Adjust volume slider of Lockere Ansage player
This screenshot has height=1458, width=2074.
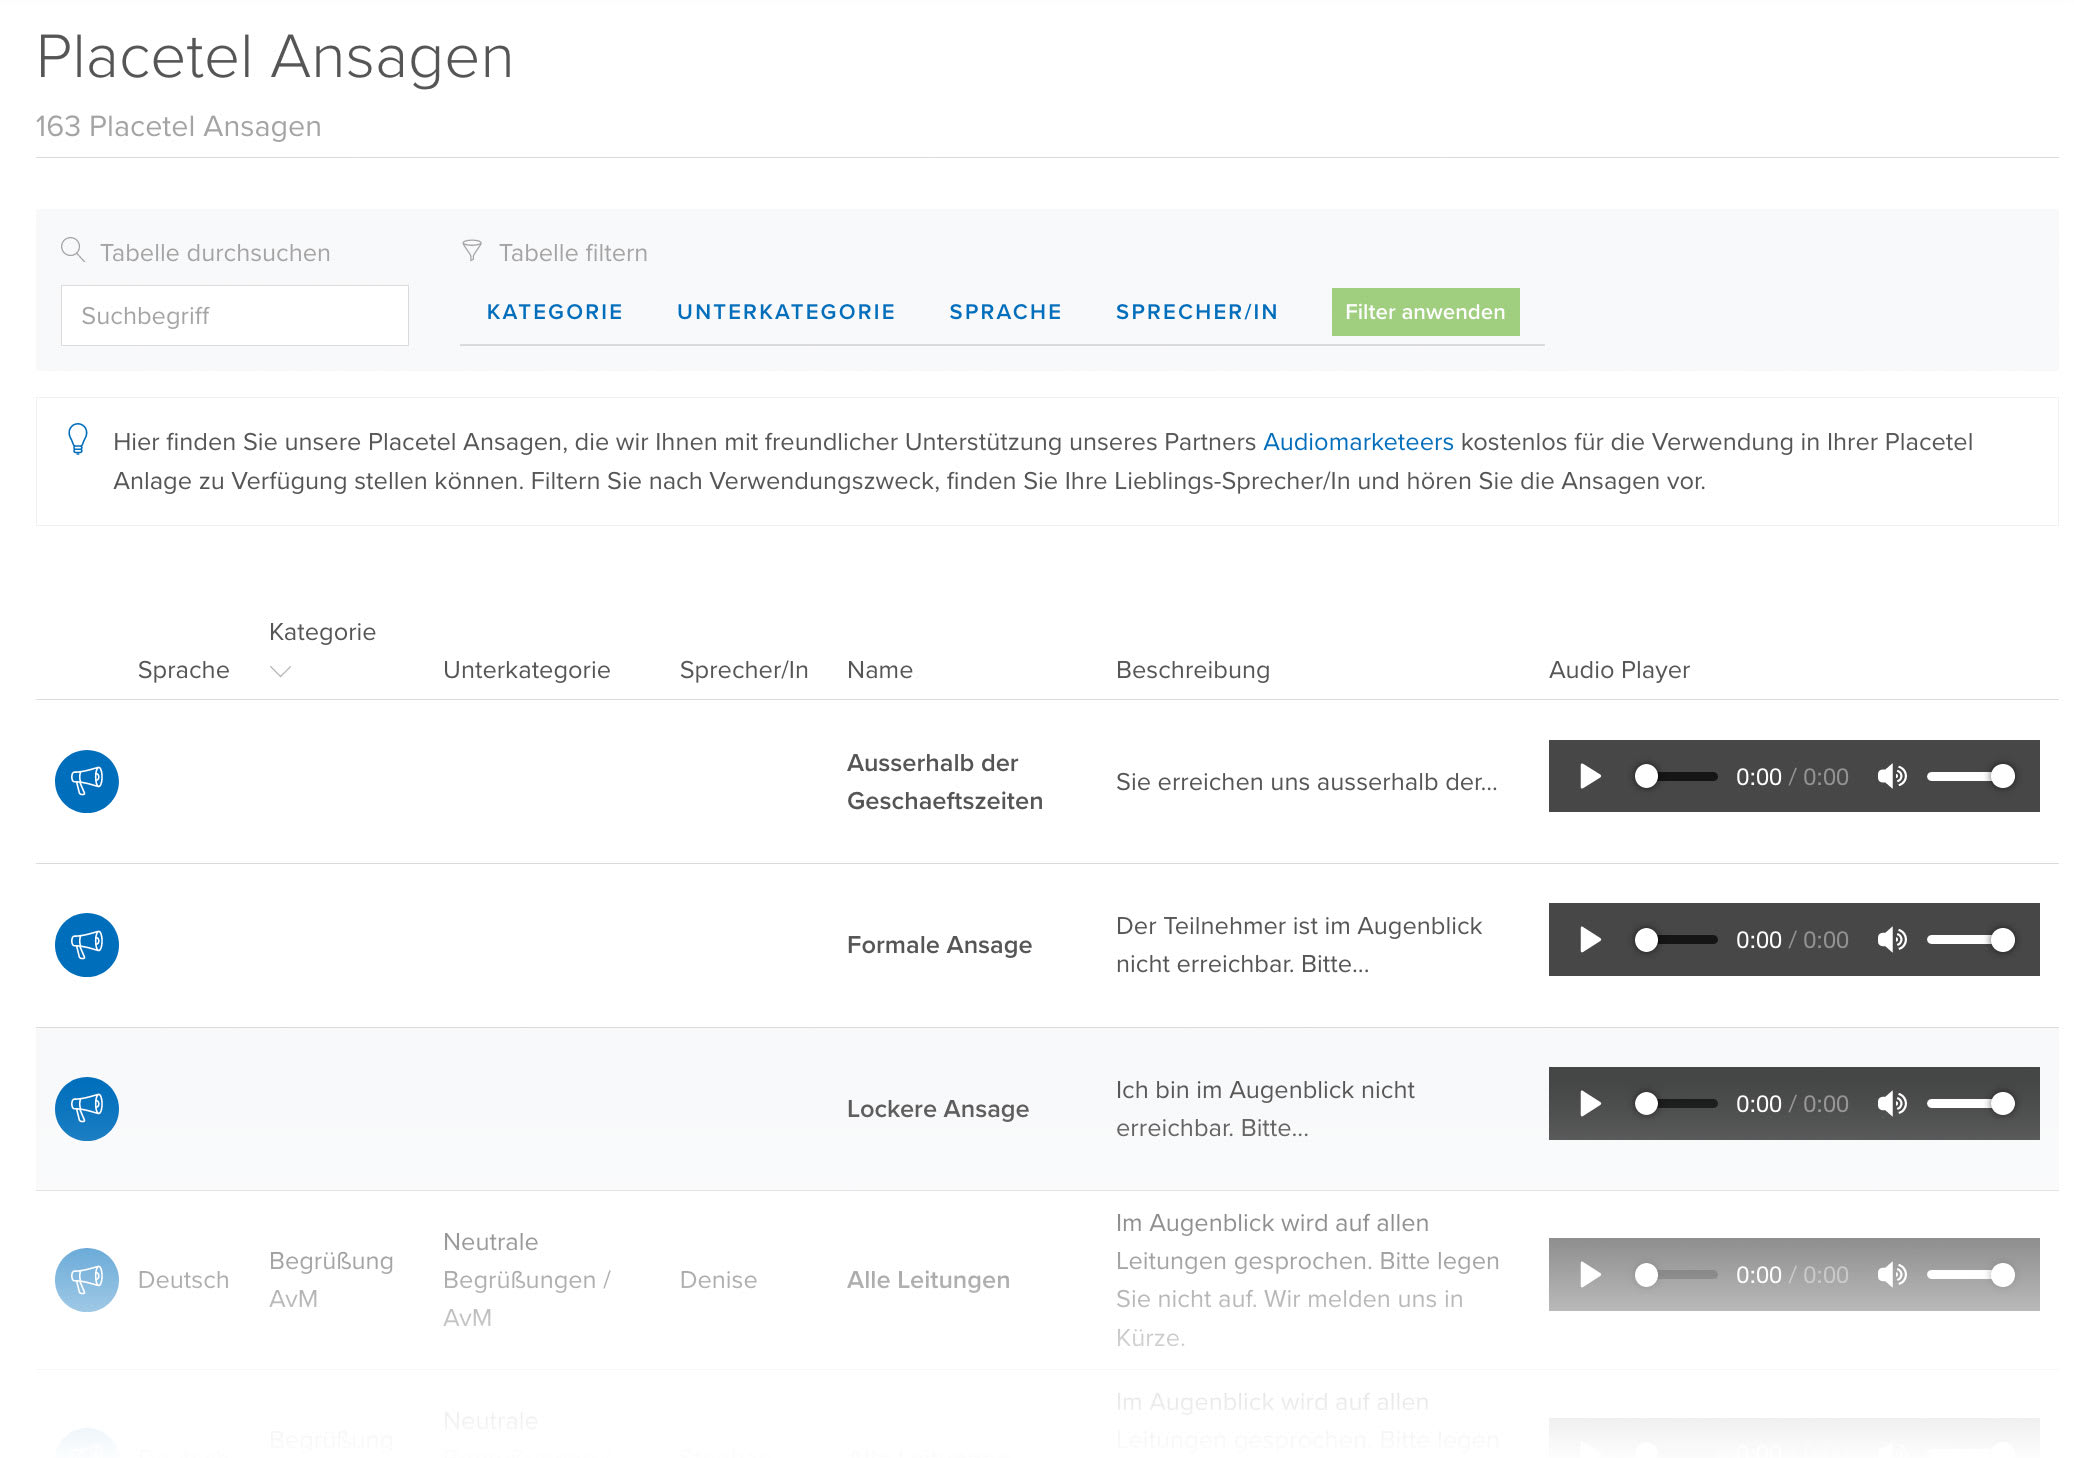(1969, 1103)
